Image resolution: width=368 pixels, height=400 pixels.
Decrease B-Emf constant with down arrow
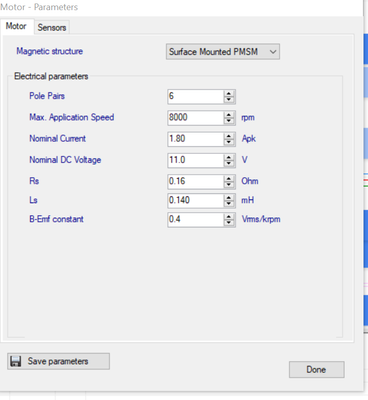(229, 223)
